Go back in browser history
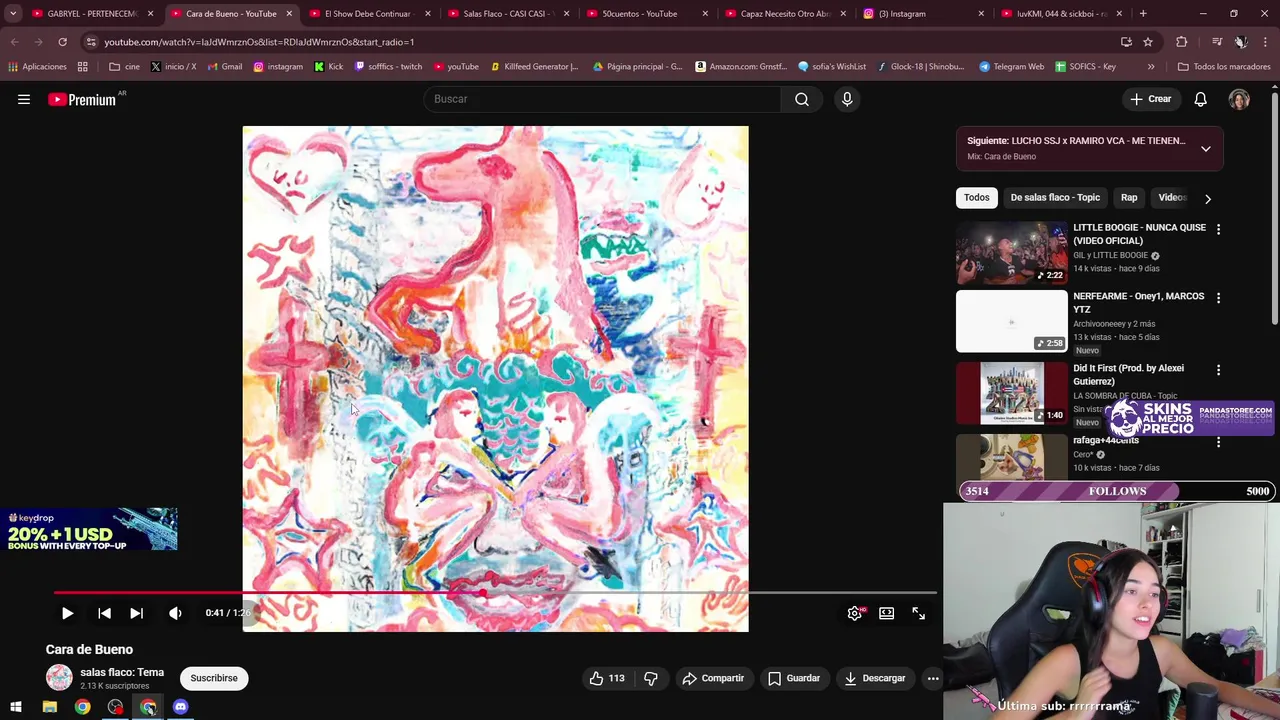 14,42
